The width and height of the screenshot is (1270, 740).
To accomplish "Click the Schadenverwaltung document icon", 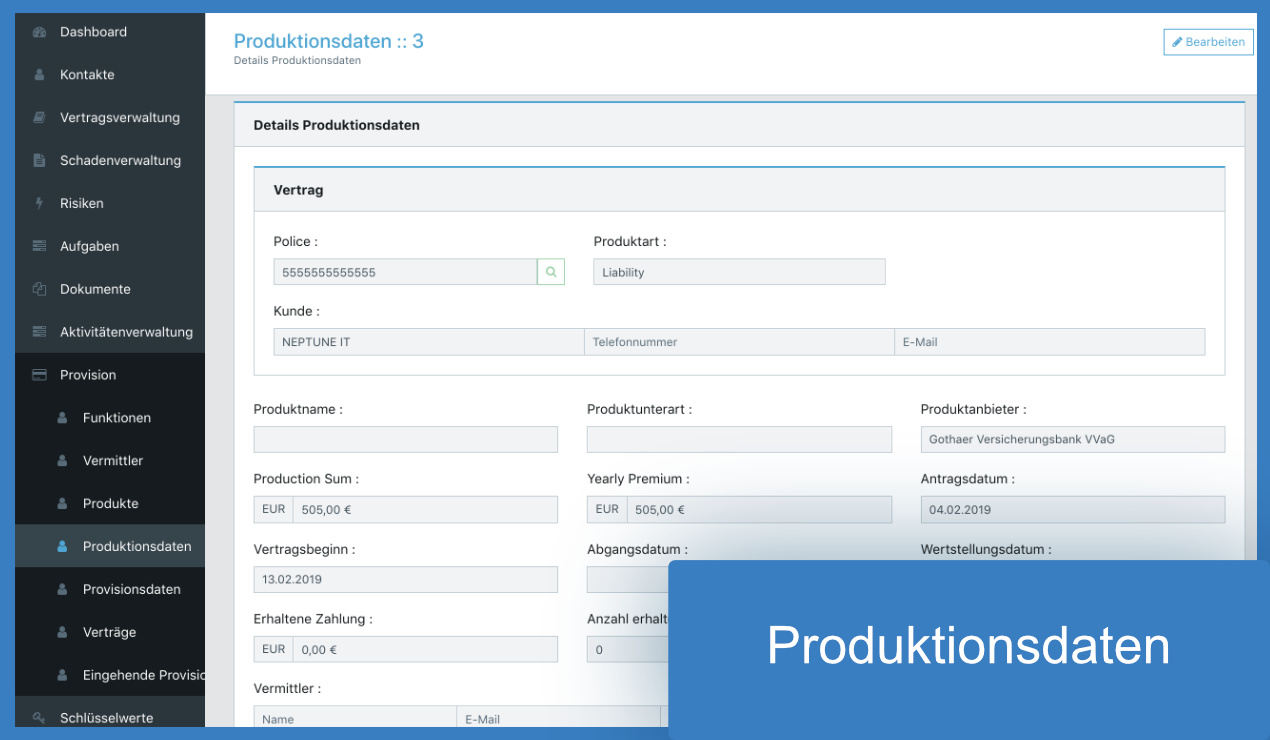I will coord(40,161).
